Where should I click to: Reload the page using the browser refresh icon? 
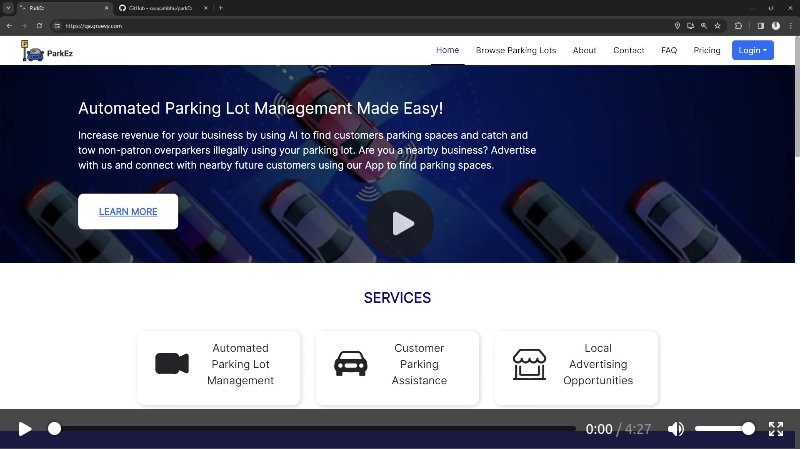tap(39, 25)
